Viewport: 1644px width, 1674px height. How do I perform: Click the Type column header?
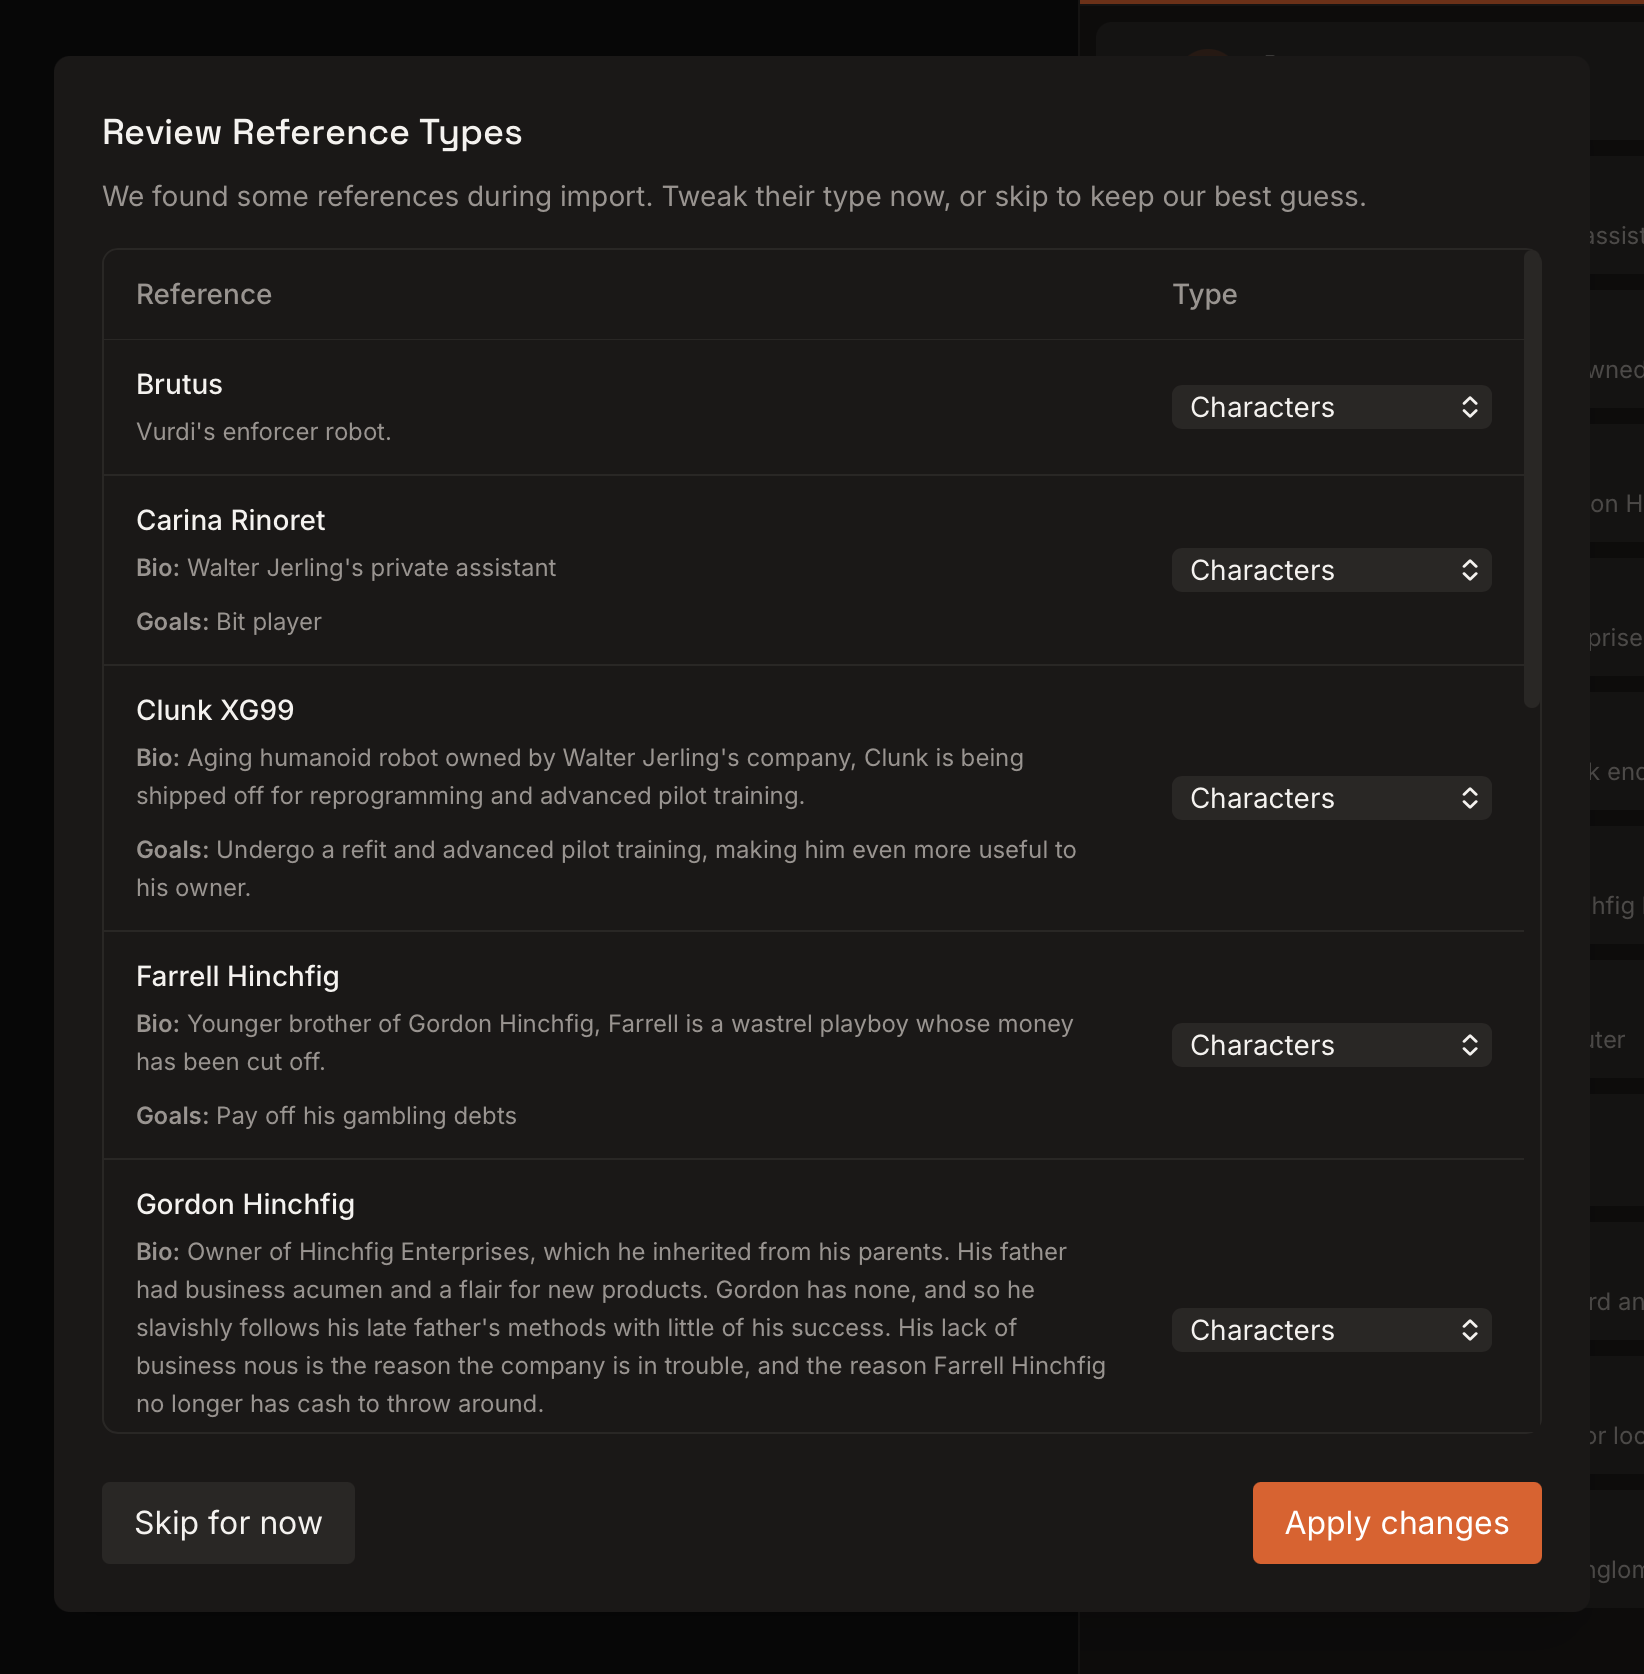1204,294
